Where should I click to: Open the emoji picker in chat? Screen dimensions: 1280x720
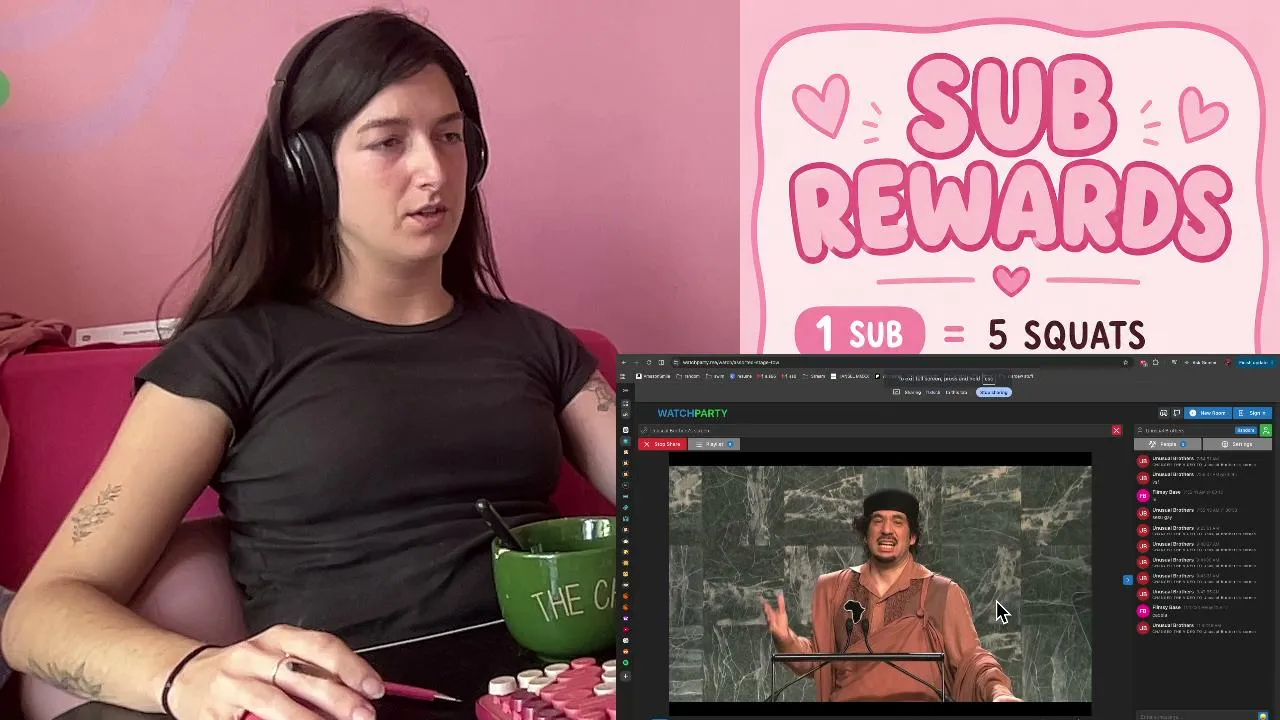(x=1264, y=715)
